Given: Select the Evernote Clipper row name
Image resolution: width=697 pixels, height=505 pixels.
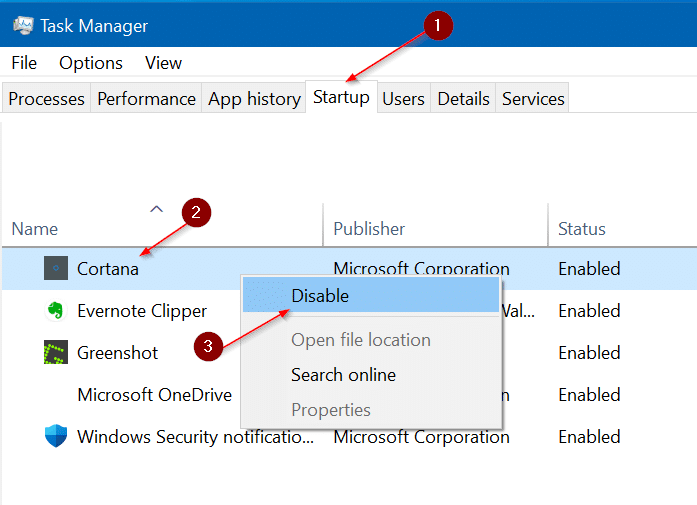Looking at the screenshot, I should click(142, 311).
